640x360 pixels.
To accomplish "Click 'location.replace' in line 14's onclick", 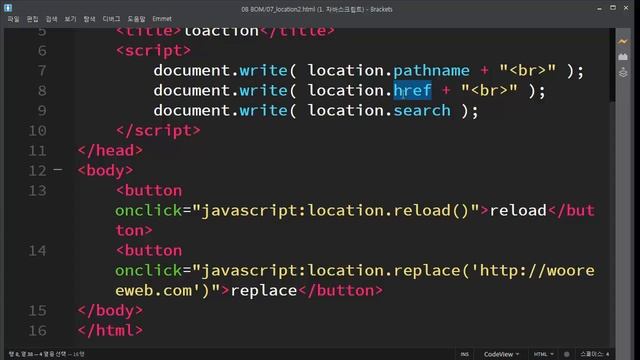I will pyautogui.click(x=384, y=271).
